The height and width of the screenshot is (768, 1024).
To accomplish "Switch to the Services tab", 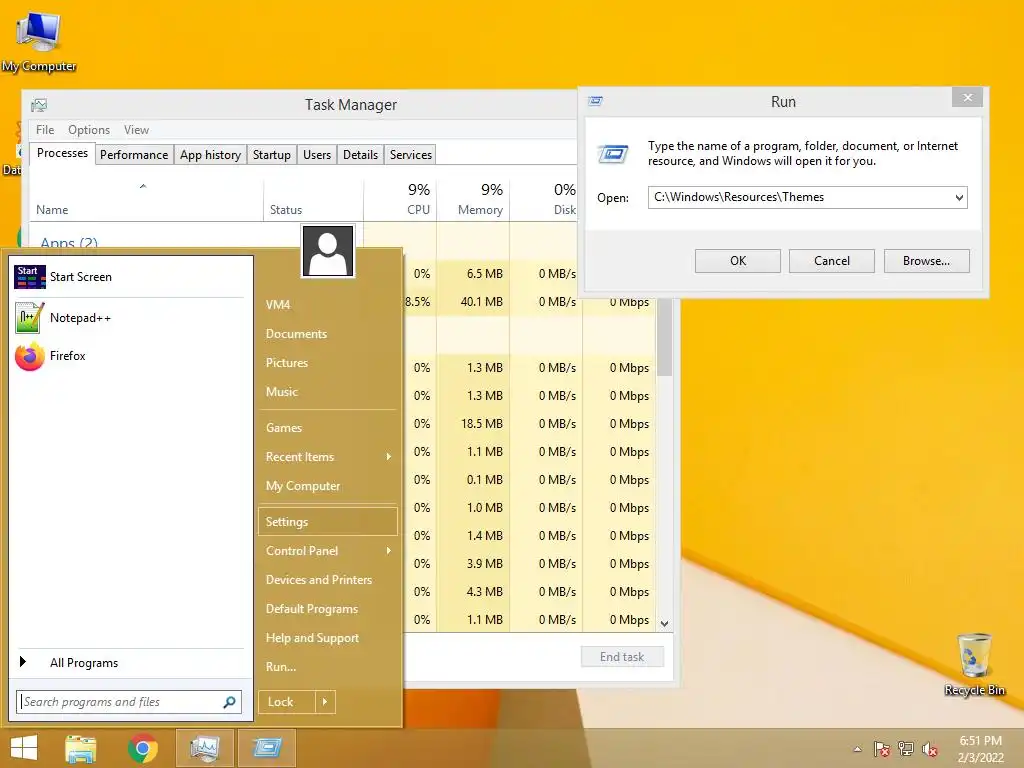I will [411, 155].
